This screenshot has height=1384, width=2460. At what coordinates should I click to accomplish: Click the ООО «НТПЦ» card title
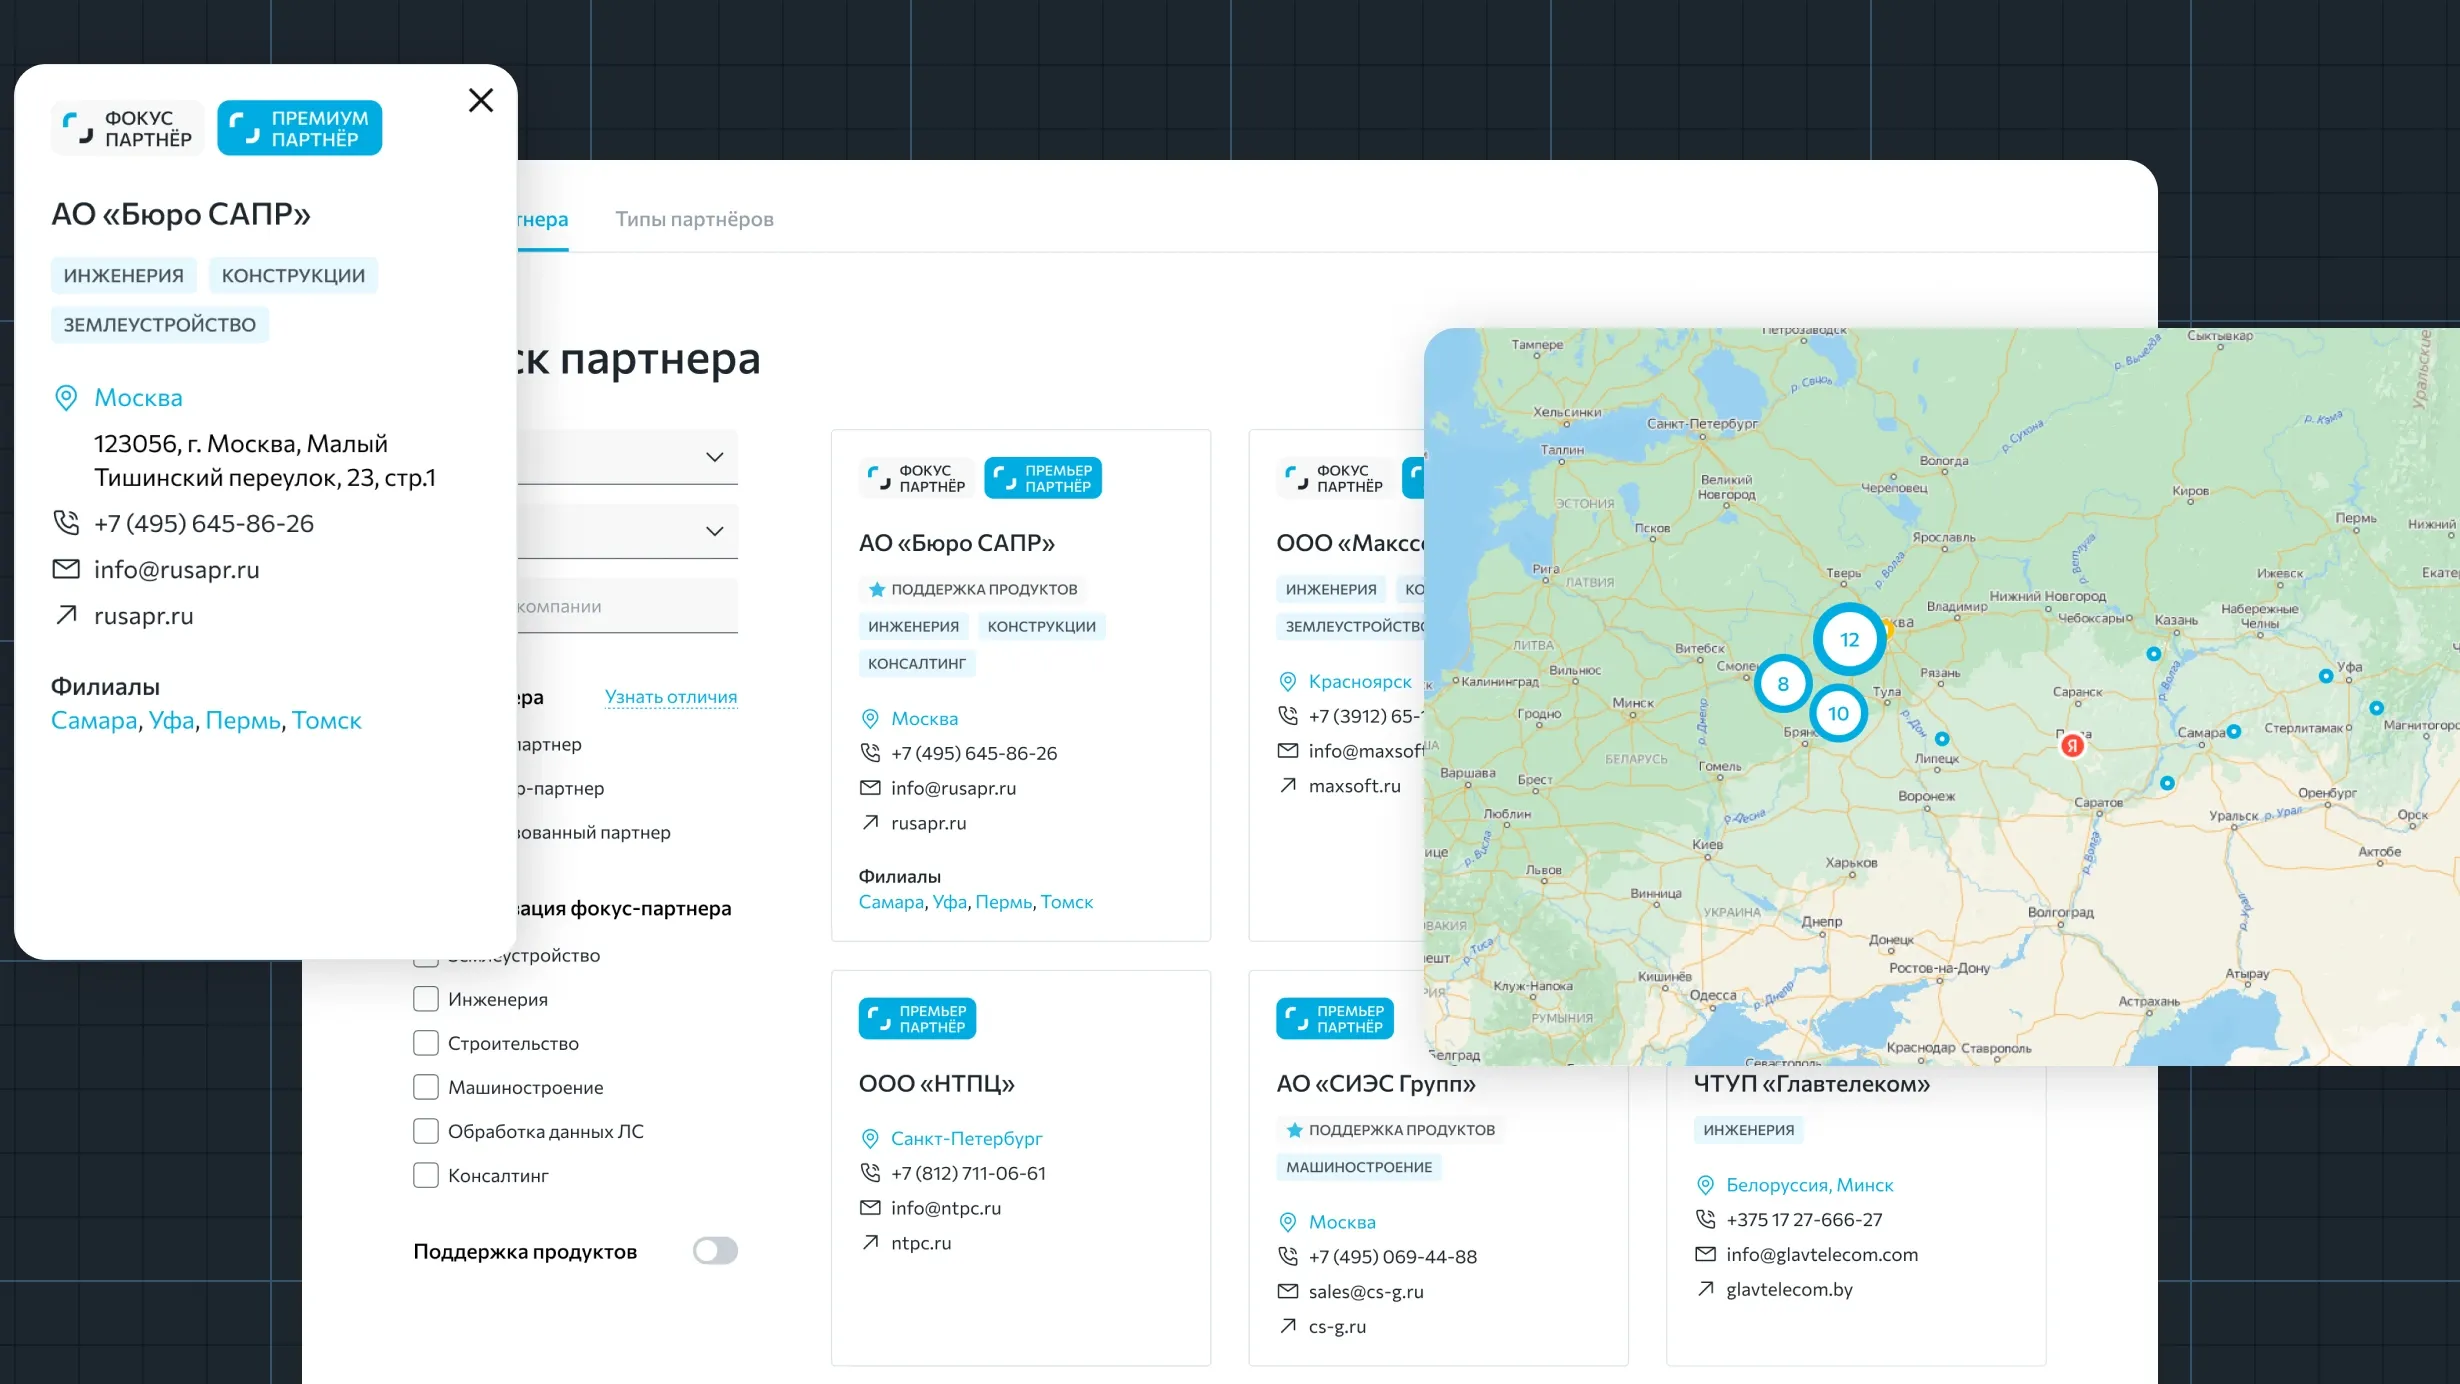coord(937,1084)
